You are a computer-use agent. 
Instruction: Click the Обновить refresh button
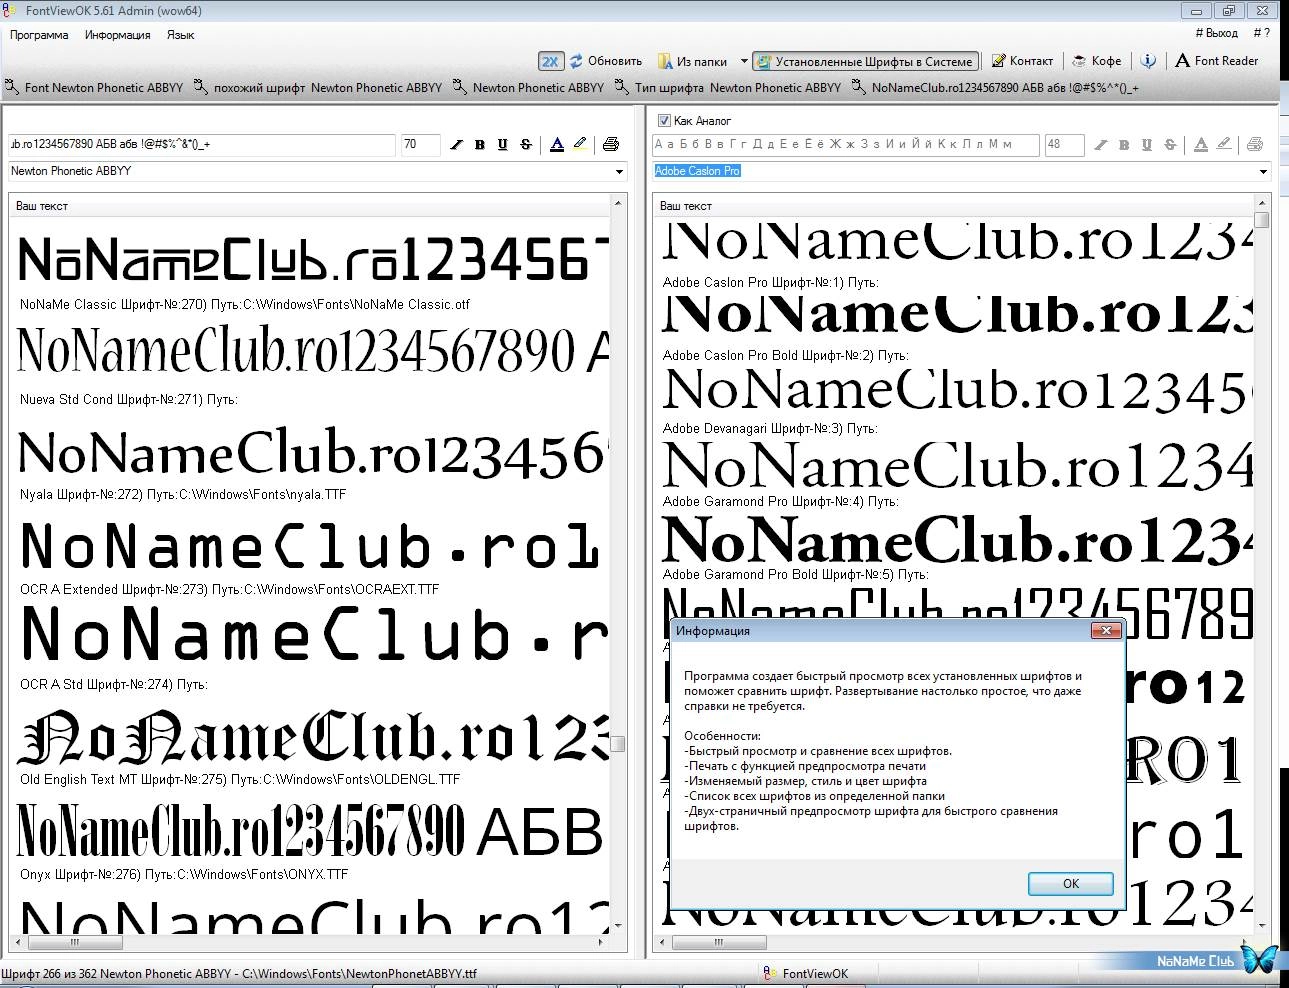pyautogui.click(x=606, y=61)
